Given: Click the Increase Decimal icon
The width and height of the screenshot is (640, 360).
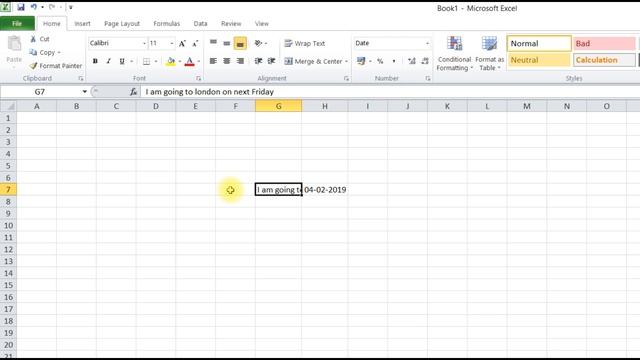Looking at the screenshot, I should click(x=411, y=61).
